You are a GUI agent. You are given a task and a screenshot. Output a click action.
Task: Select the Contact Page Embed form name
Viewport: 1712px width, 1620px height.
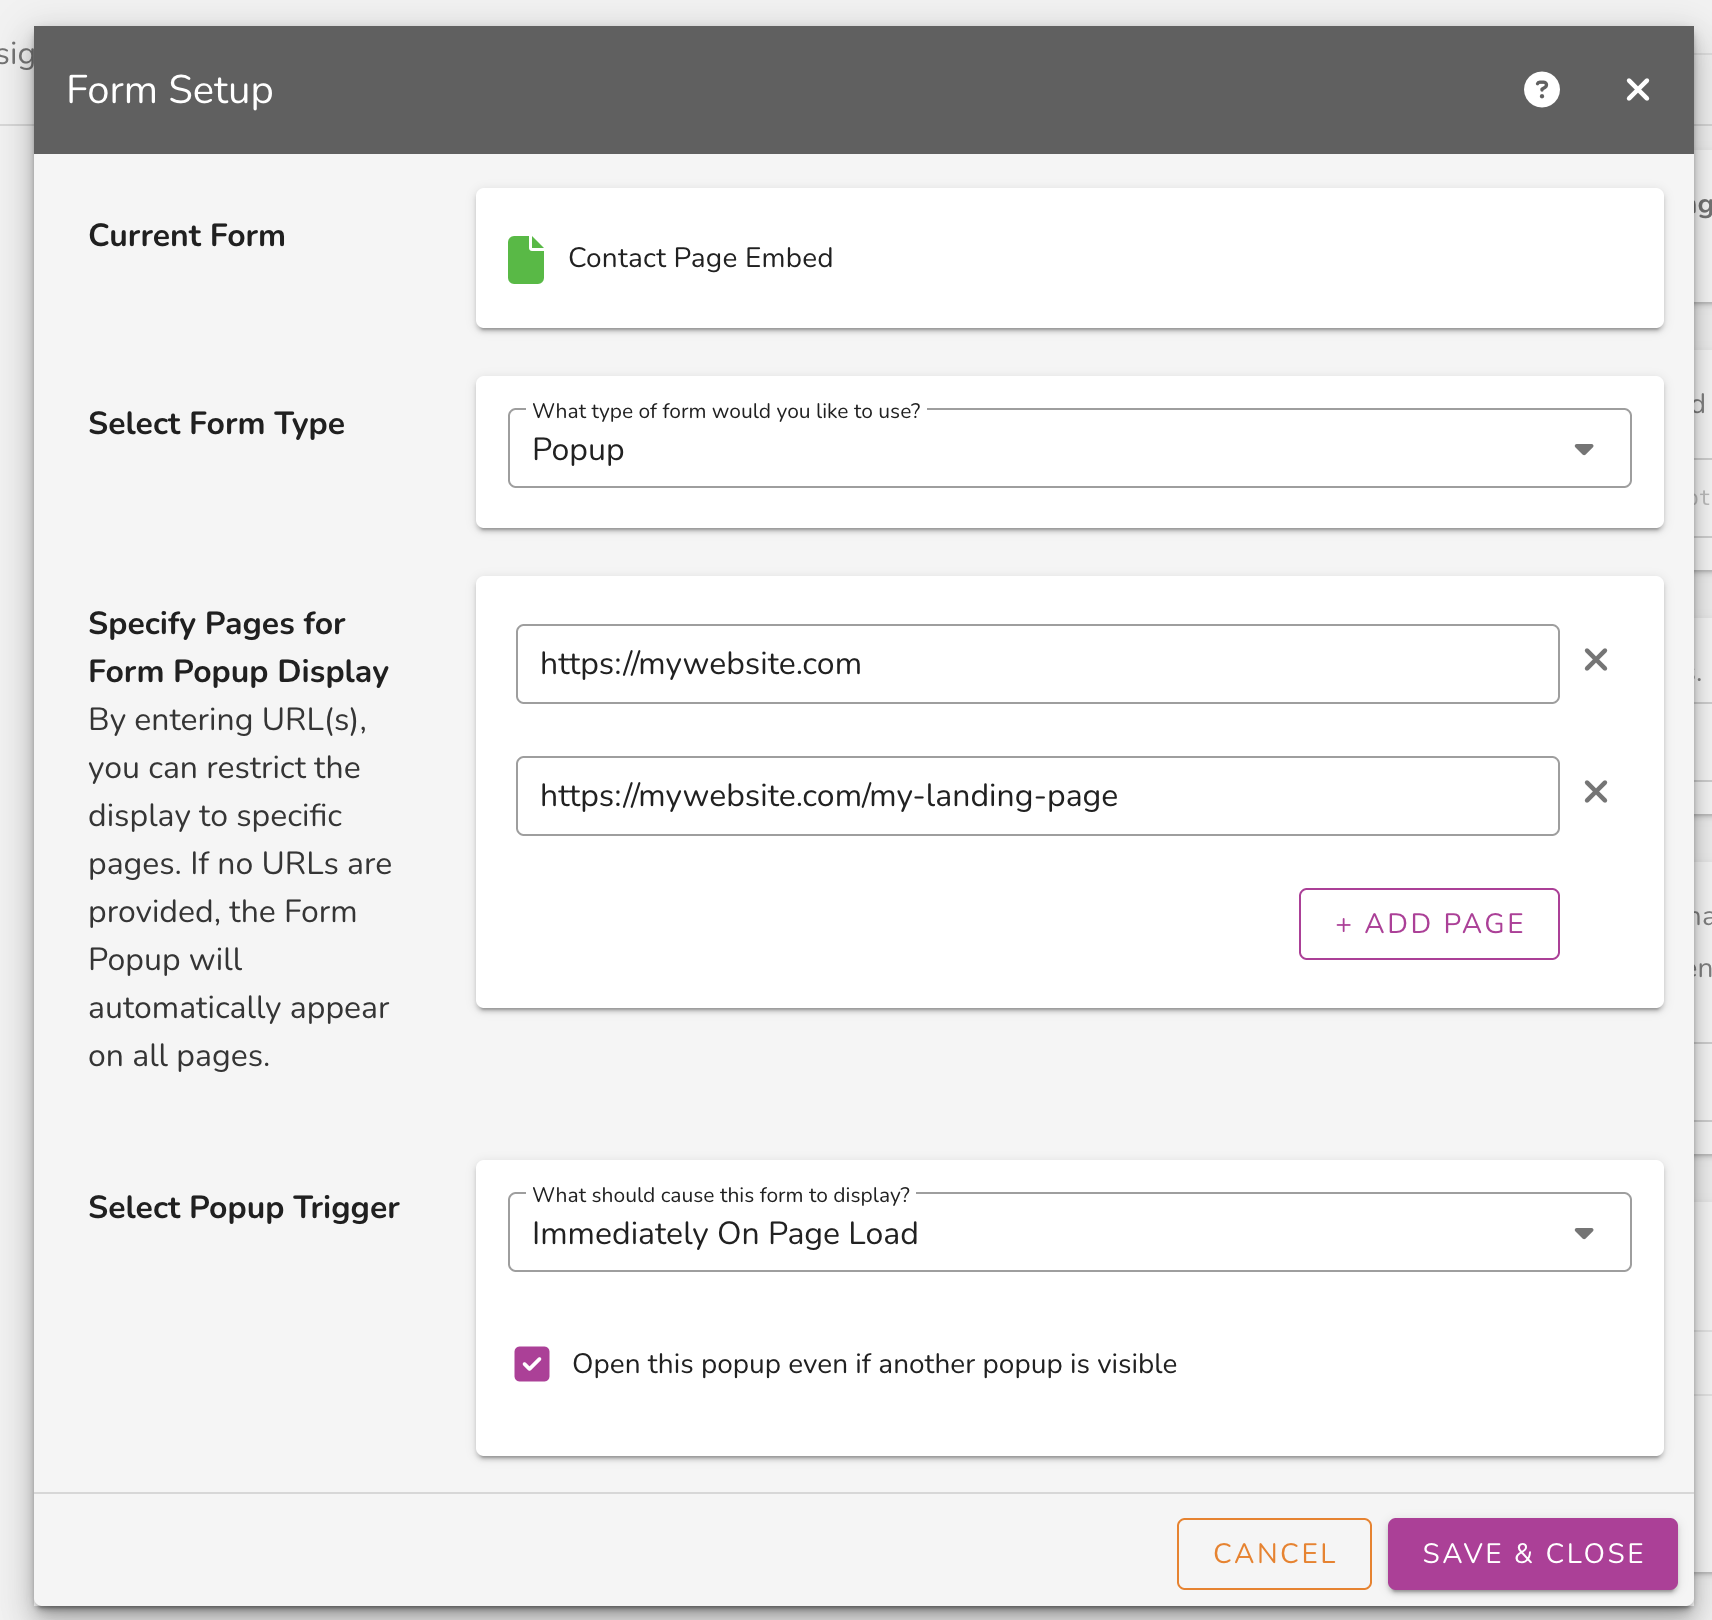(700, 258)
